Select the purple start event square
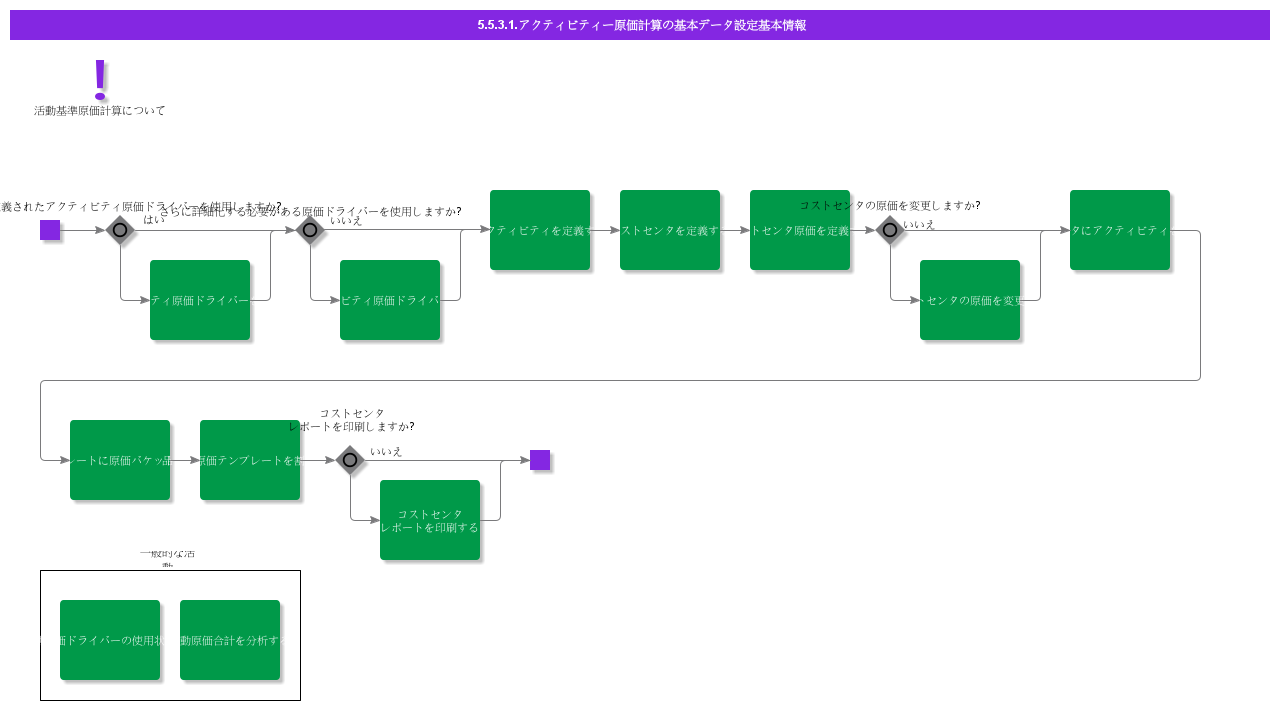This screenshot has width=1280, height=710. [50, 230]
